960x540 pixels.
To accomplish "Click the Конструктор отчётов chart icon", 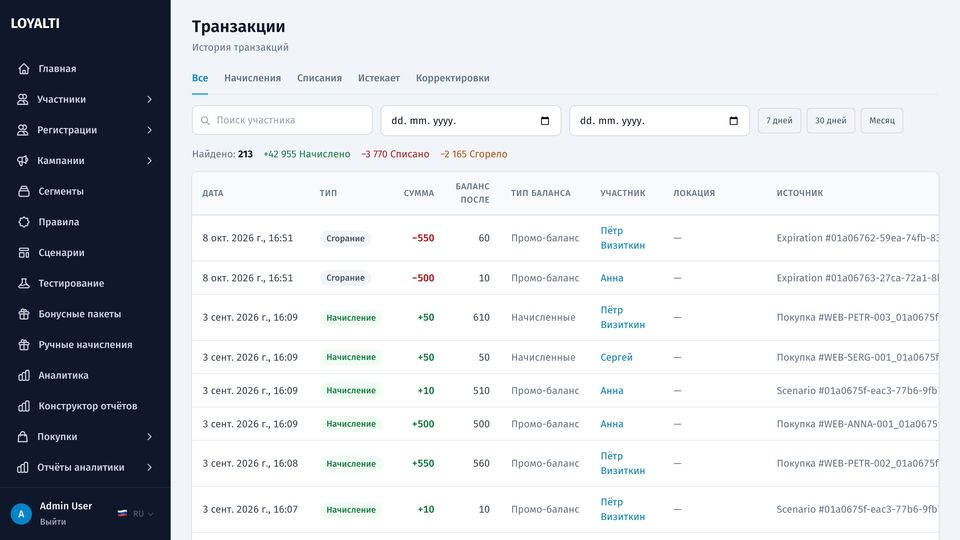I will 24,406.
